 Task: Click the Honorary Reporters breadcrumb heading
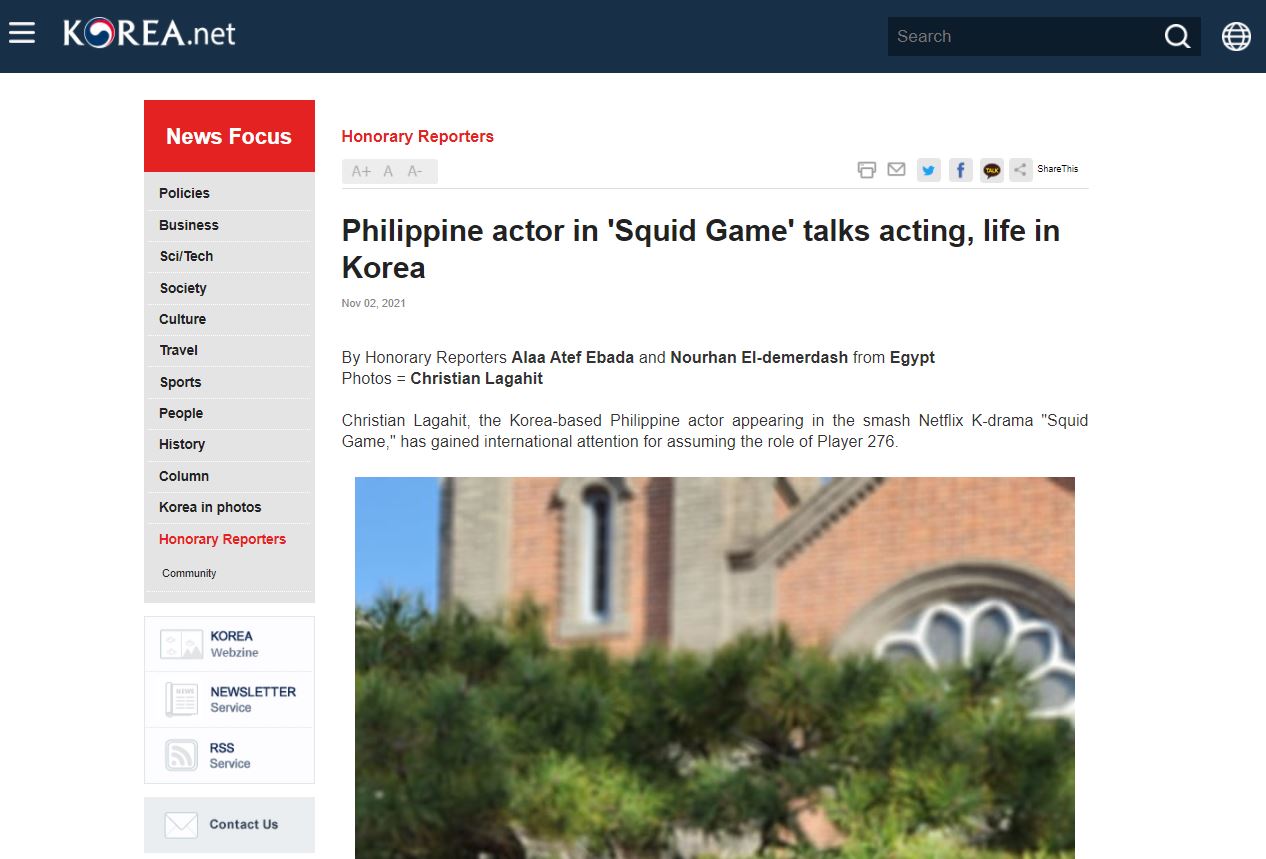(x=418, y=136)
